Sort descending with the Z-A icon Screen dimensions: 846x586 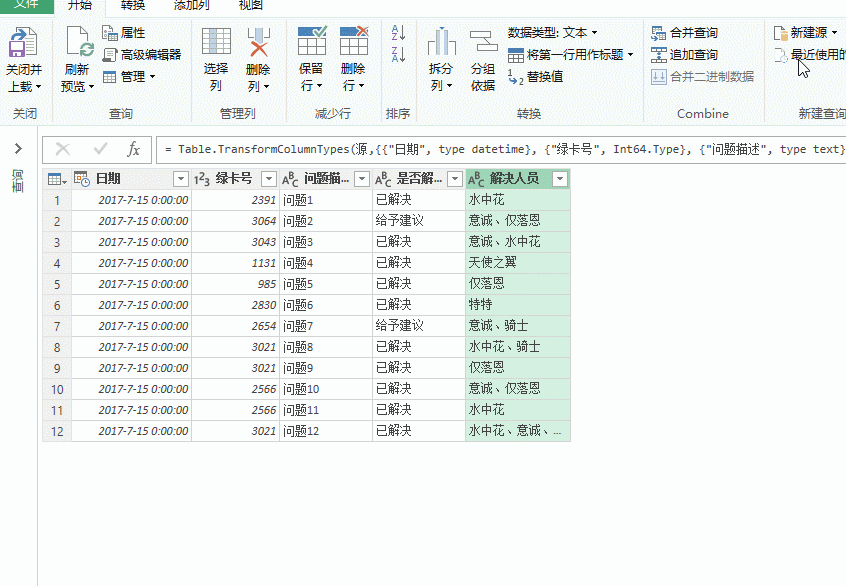click(398, 54)
